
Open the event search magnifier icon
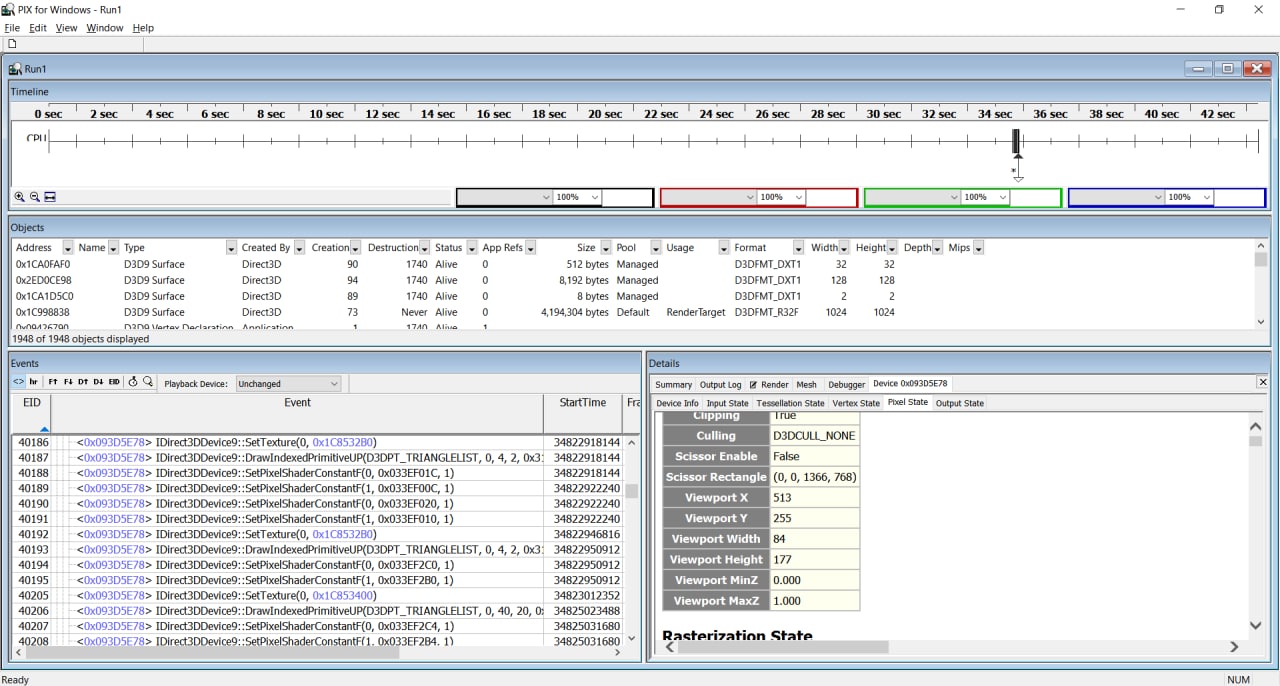(x=148, y=382)
